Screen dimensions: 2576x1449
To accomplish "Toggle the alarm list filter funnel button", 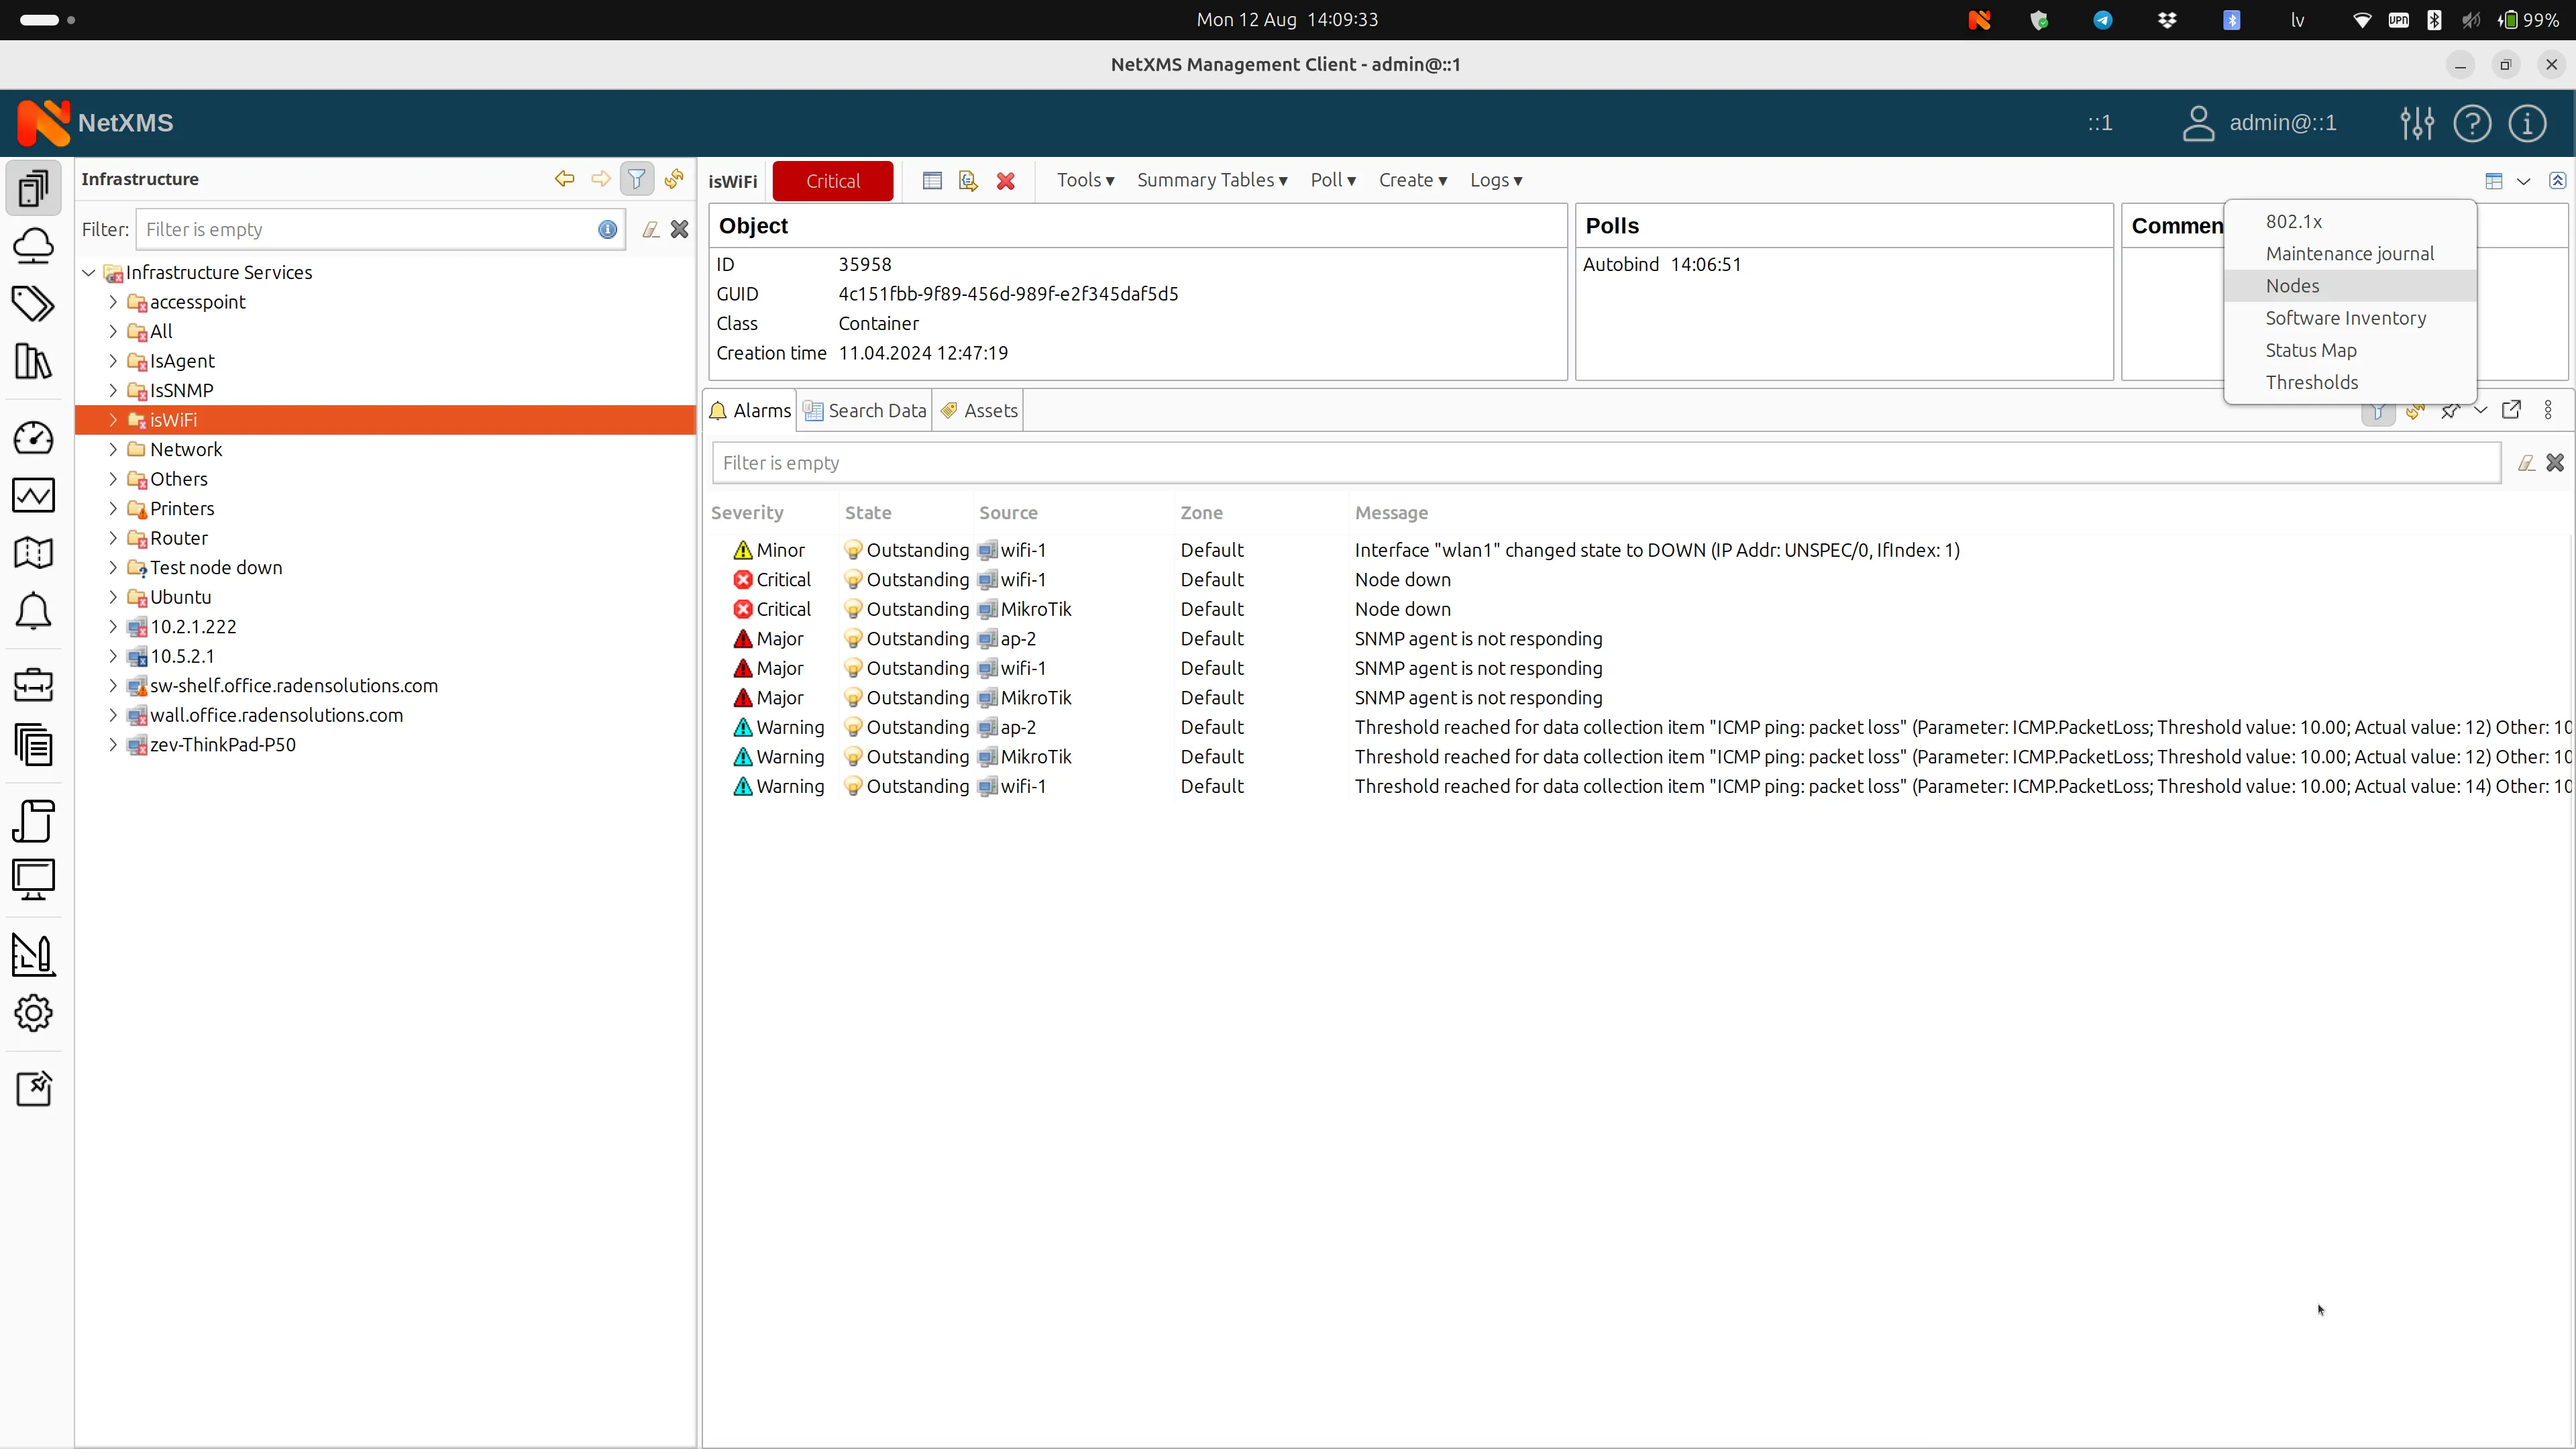I will 2379,411.
